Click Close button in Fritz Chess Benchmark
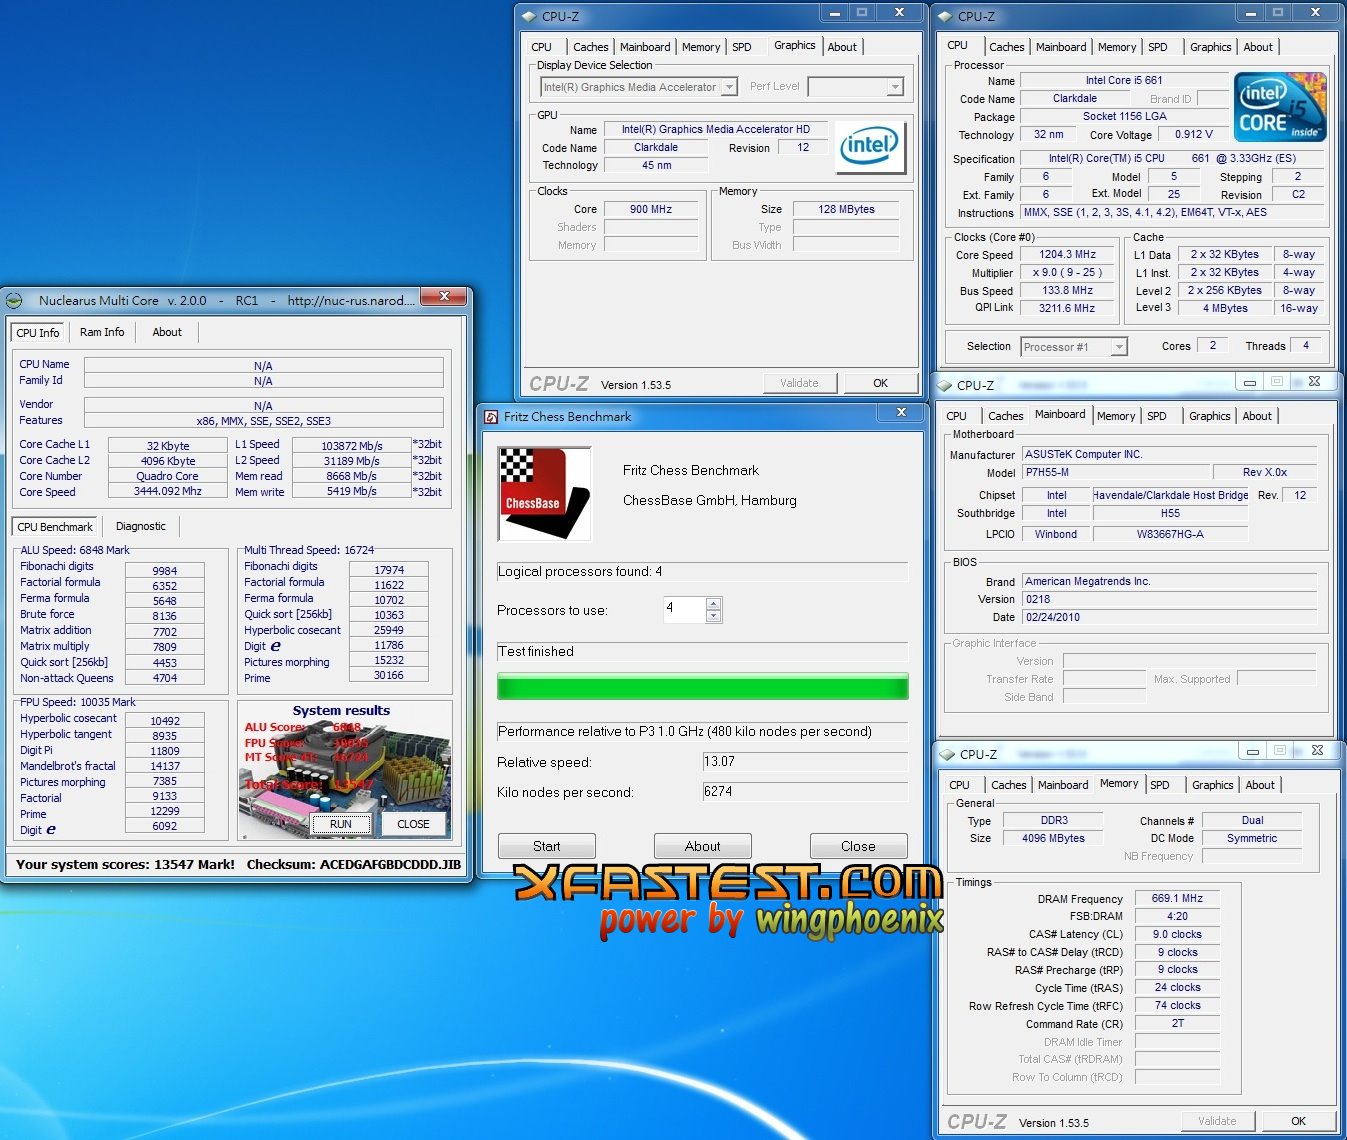Screen dimensions: 1347x1140 pos(858,846)
